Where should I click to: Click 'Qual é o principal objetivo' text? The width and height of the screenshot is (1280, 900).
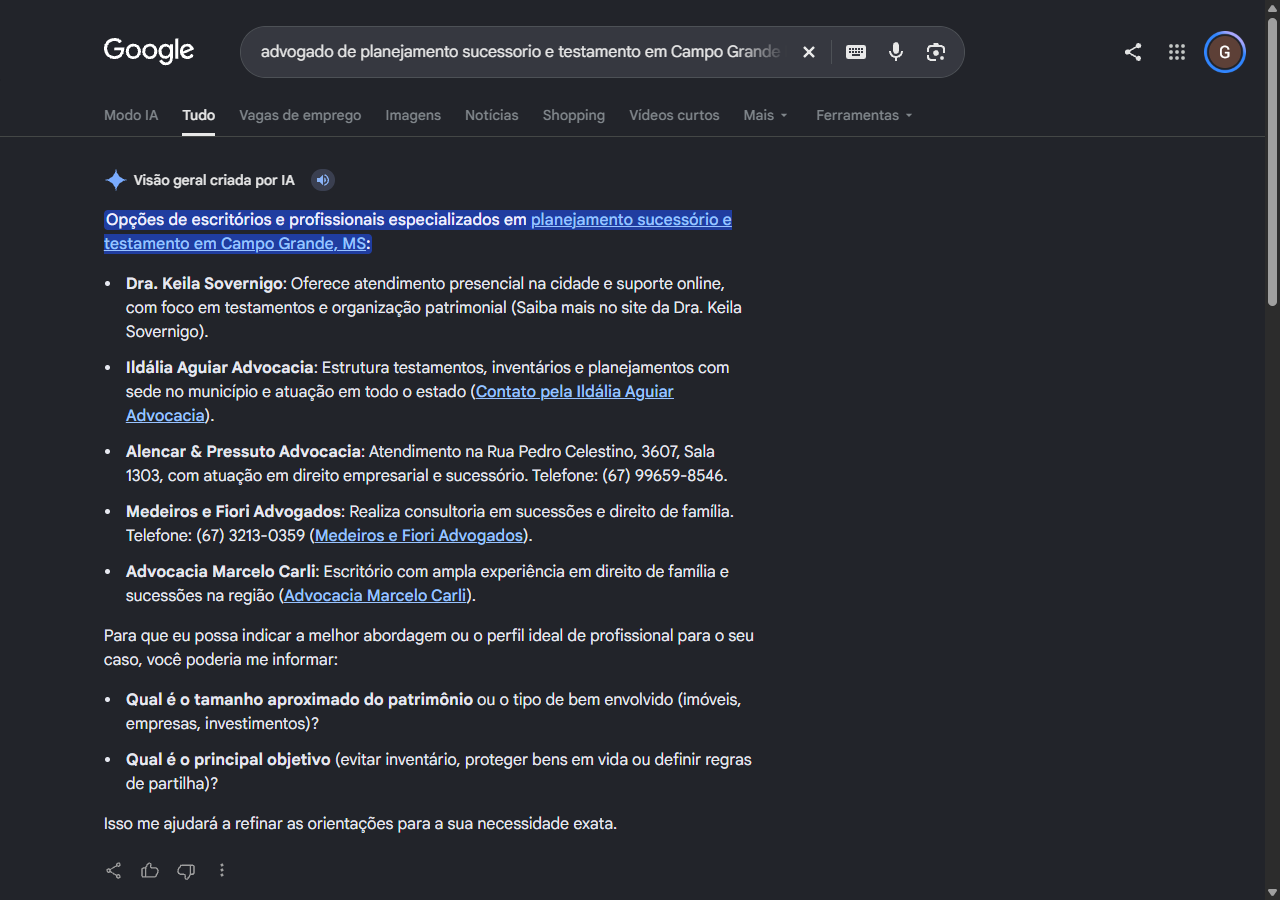coord(228,759)
